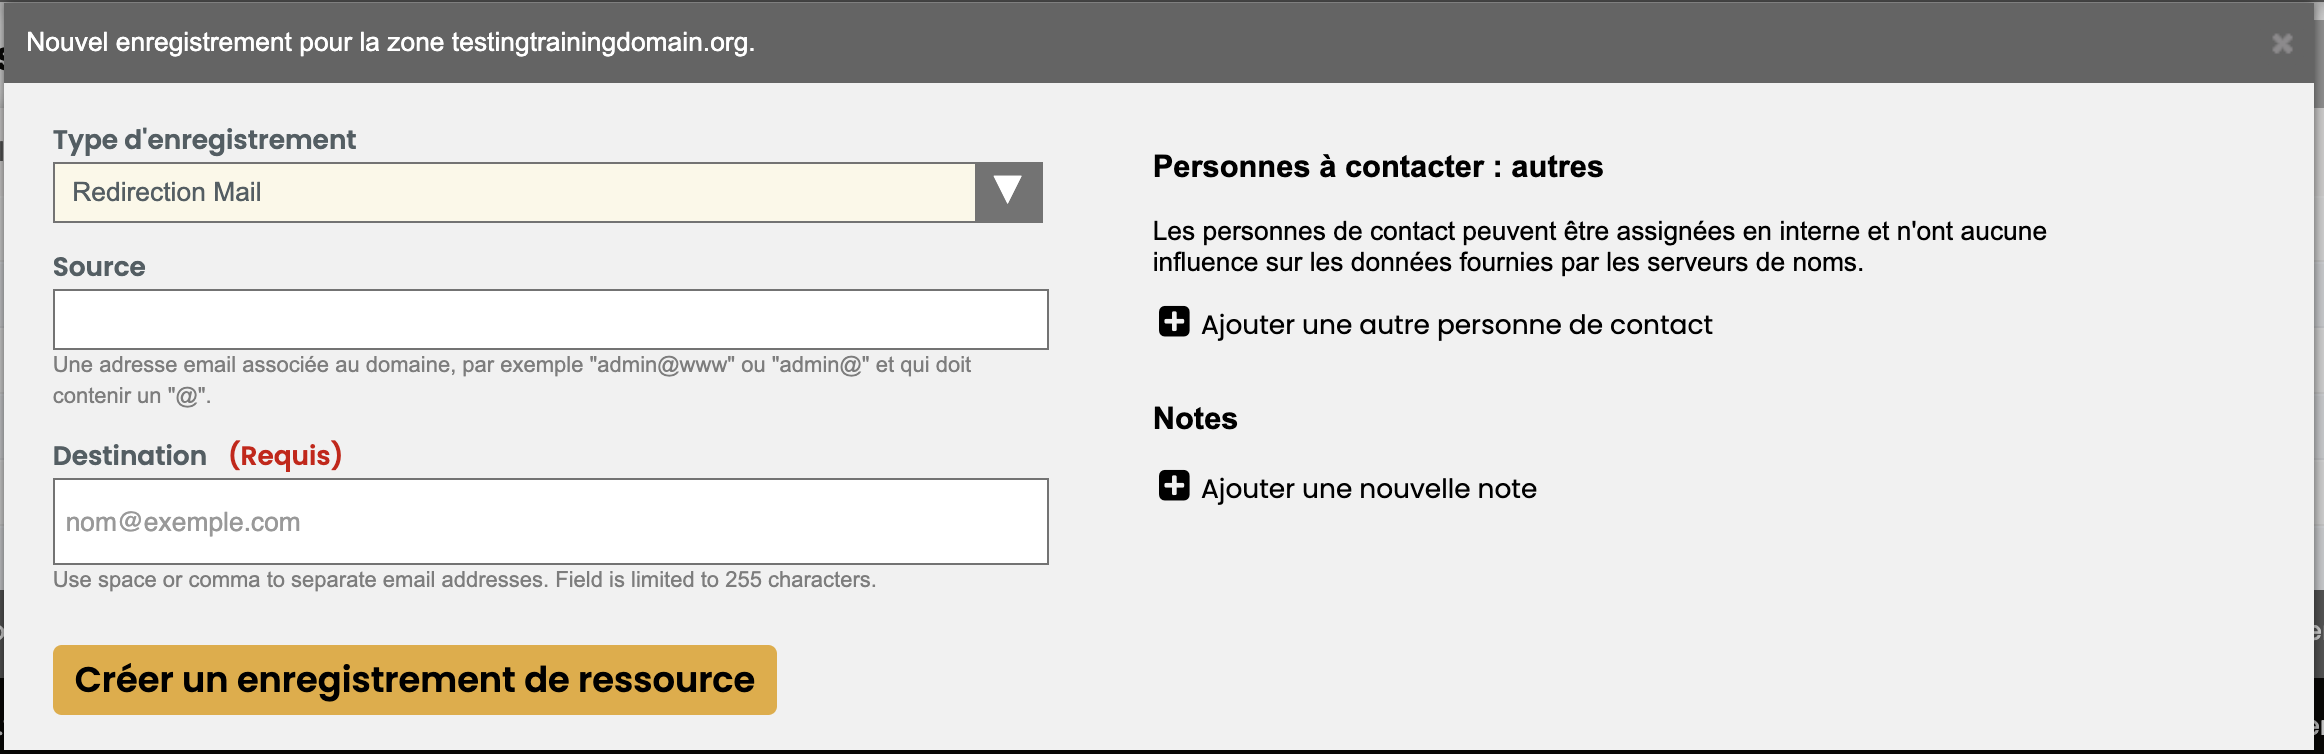Viewport: 2324px width, 754px height.
Task: Select Ajouter une nouvelle note link
Action: coord(1369,489)
